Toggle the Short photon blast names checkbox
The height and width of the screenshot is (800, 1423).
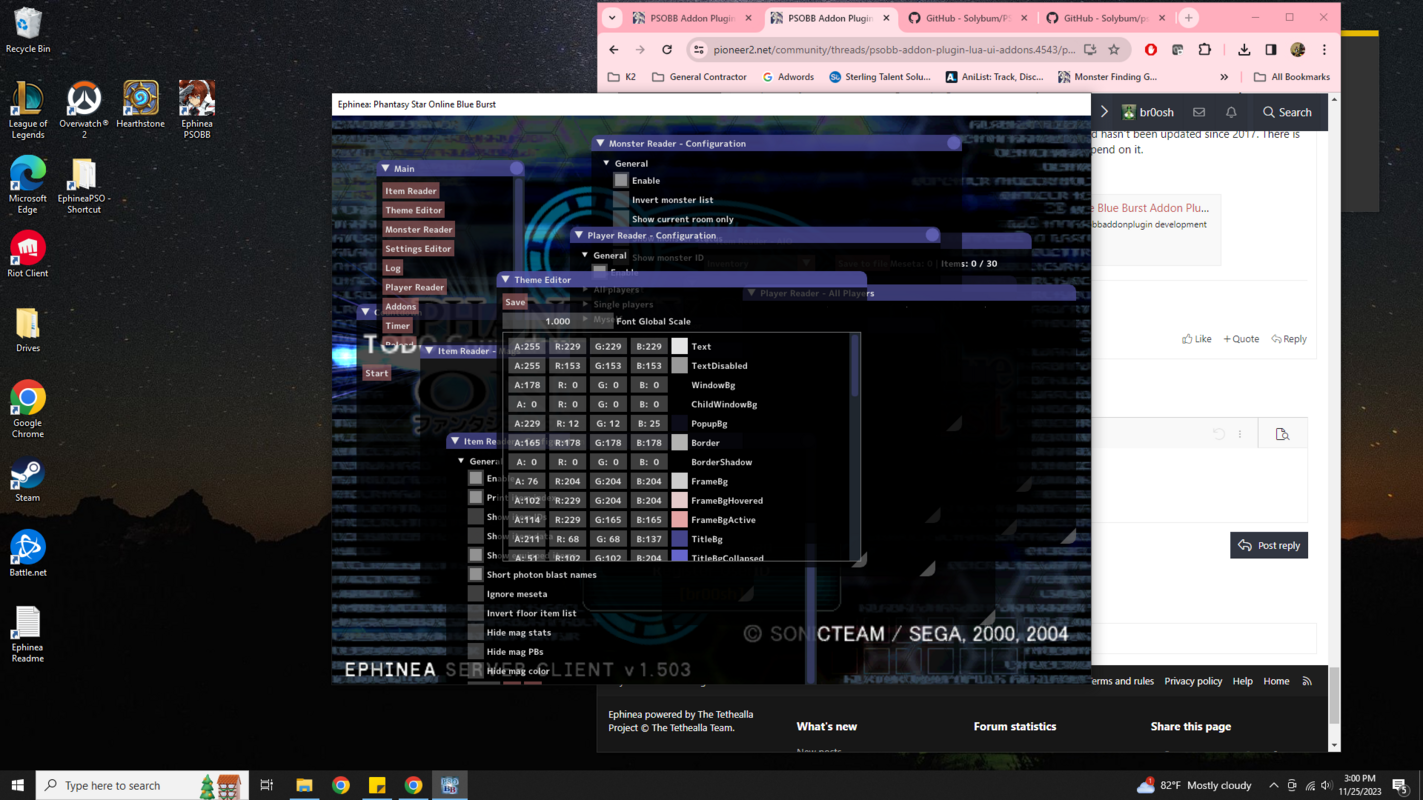coord(476,574)
